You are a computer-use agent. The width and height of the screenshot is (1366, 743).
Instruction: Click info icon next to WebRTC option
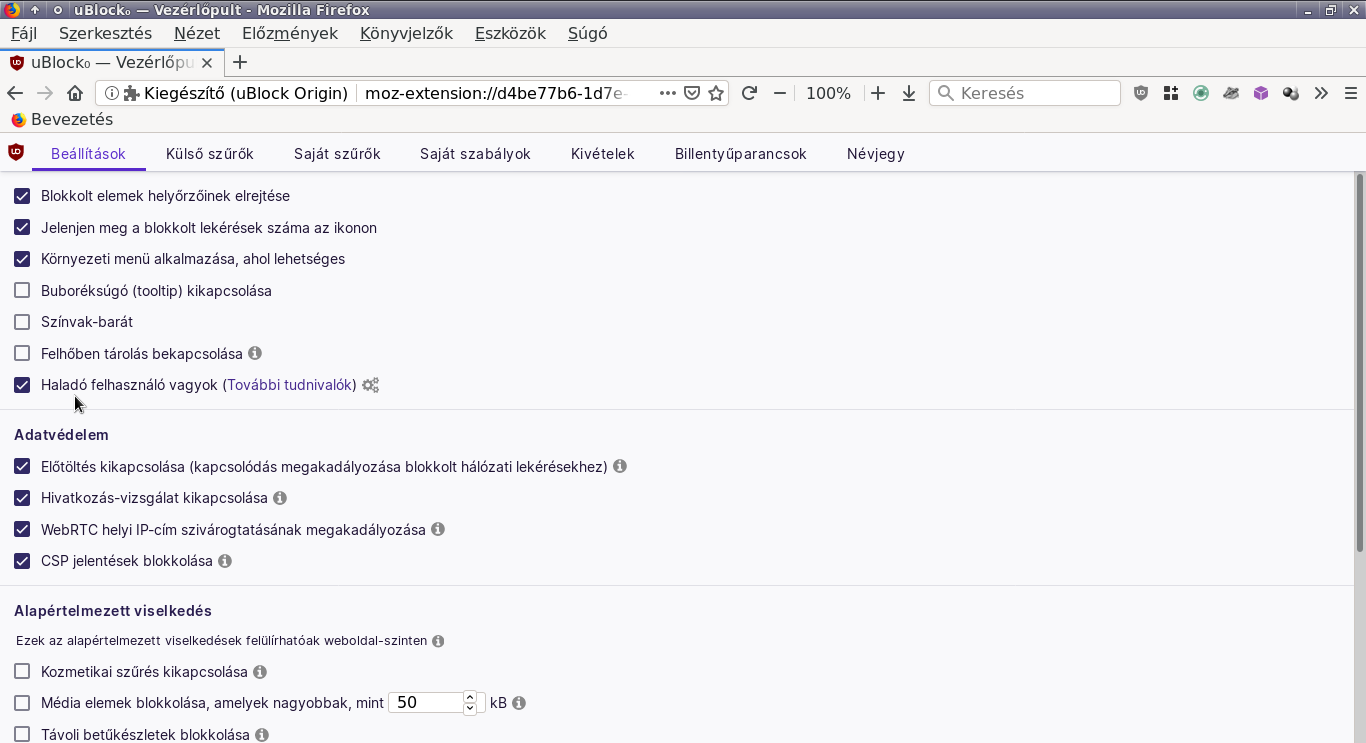click(438, 529)
